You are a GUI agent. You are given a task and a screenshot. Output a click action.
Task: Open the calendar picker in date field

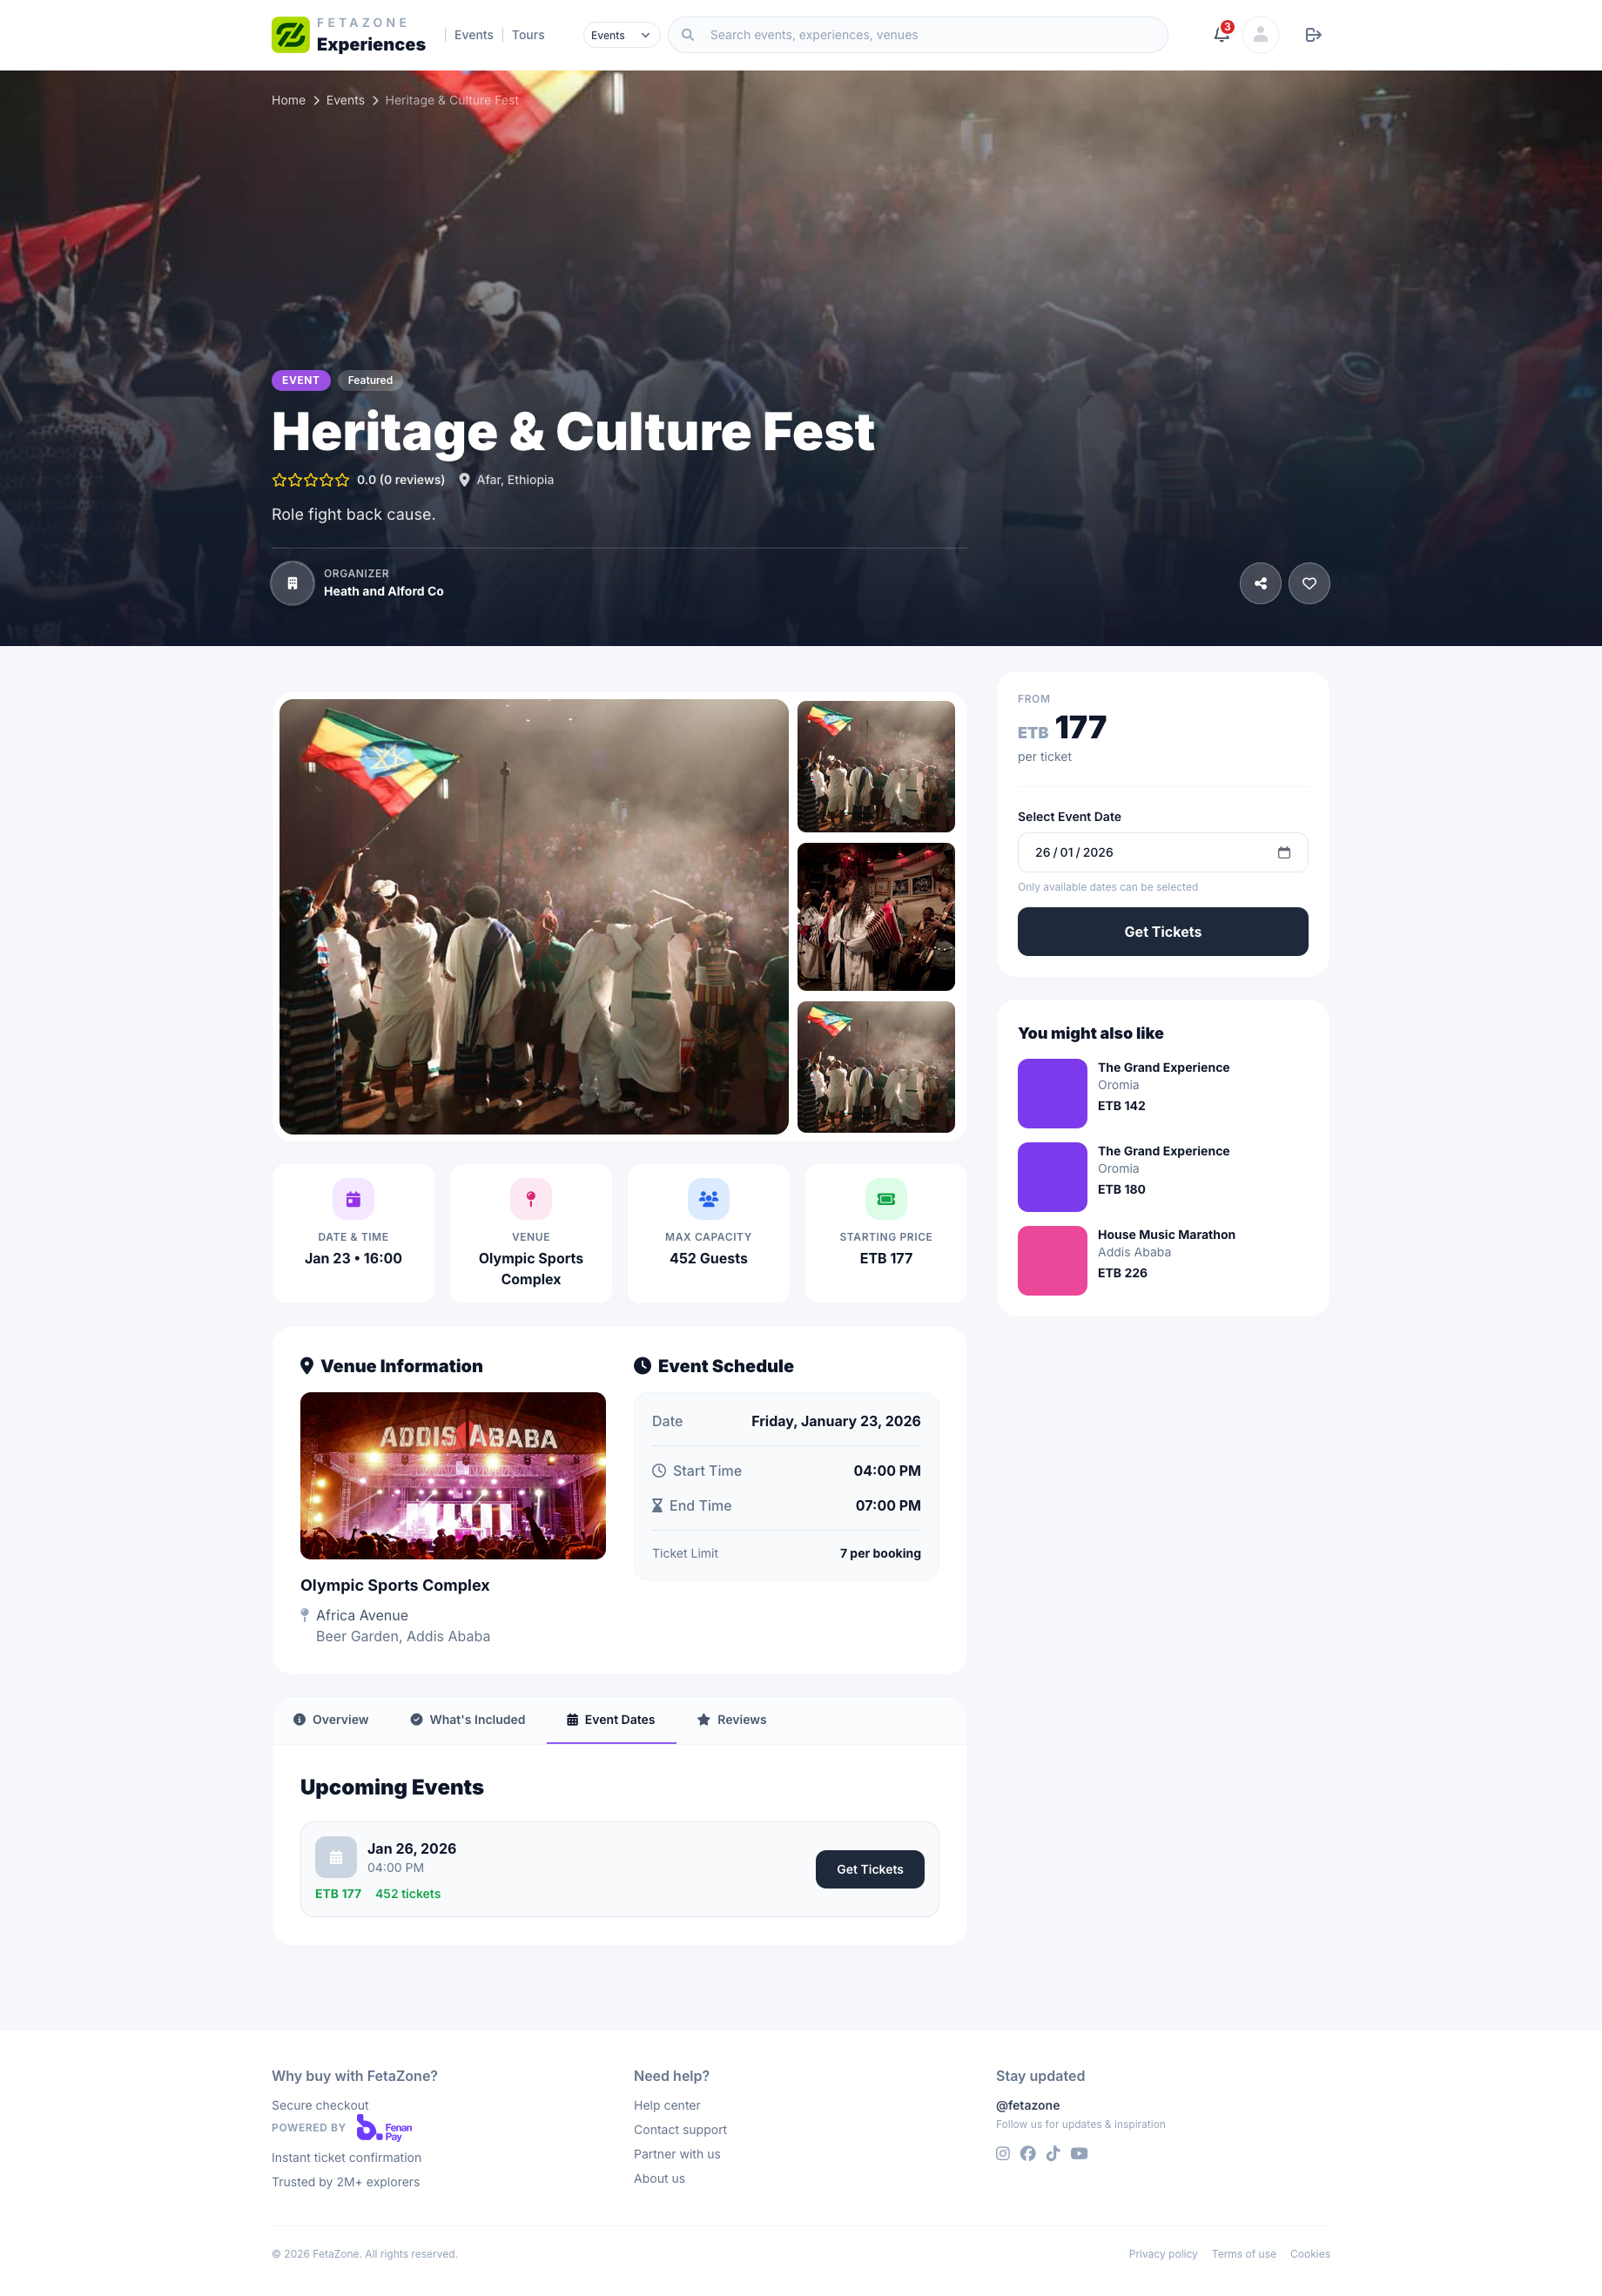click(1284, 852)
